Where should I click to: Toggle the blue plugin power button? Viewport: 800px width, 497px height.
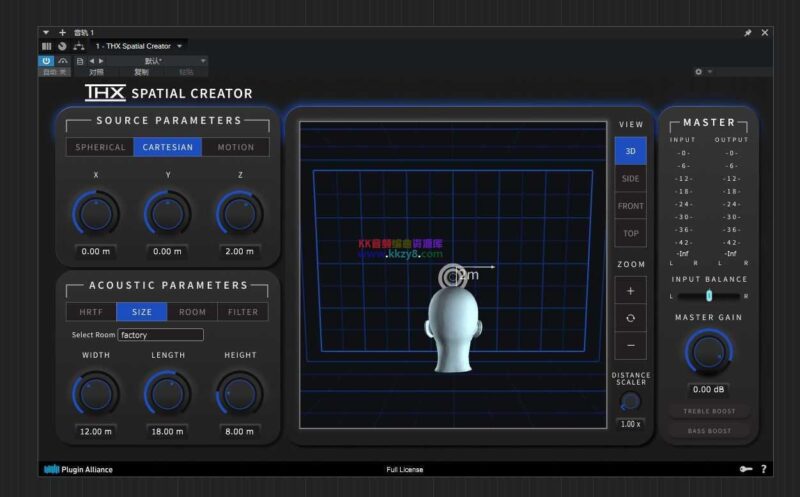click(x=46, y=61)
